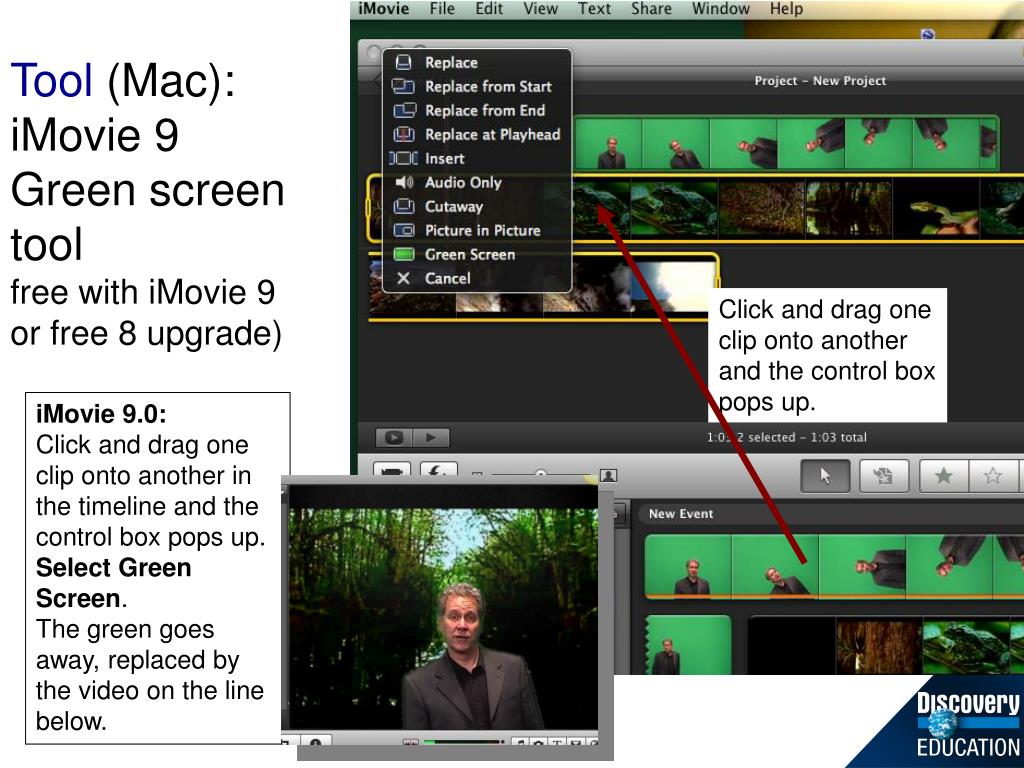Select frog frame in project jungle clip
The image size is (1024, 768).
(x=674, y=208)
